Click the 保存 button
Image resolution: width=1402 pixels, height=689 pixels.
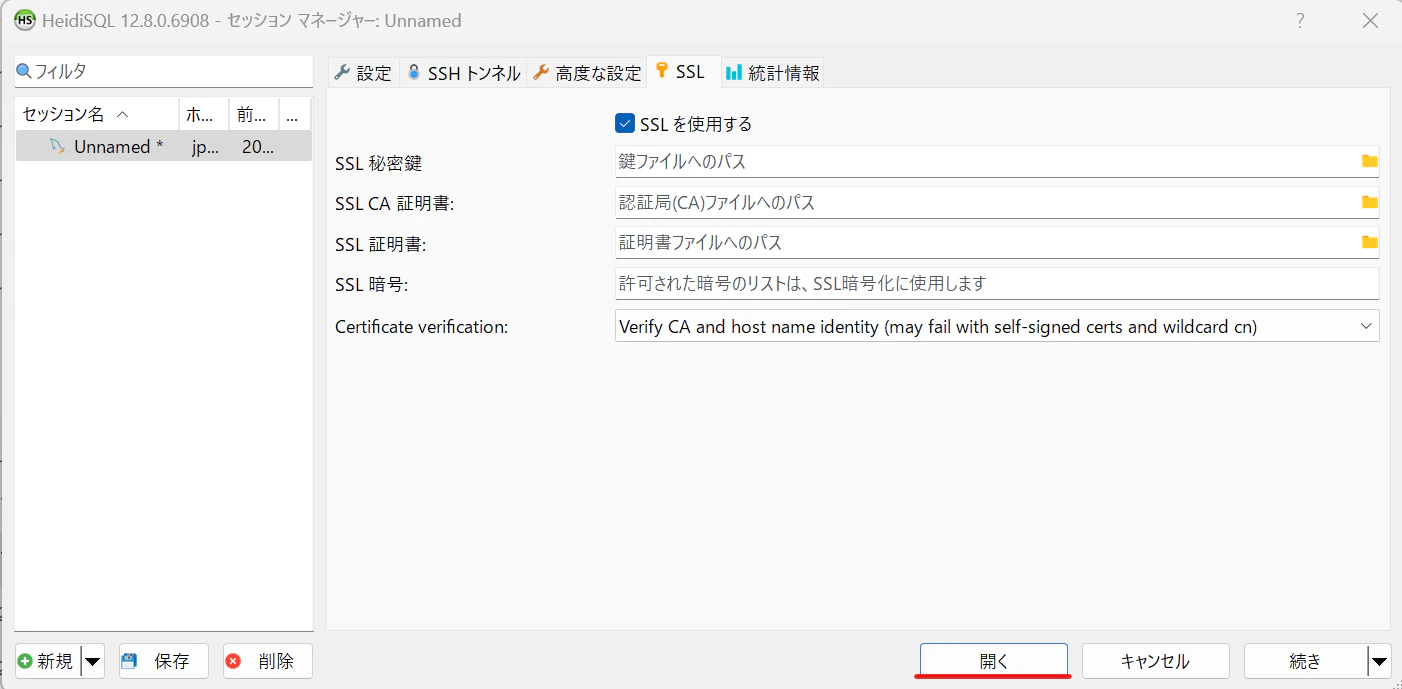(x=163, y=661)
